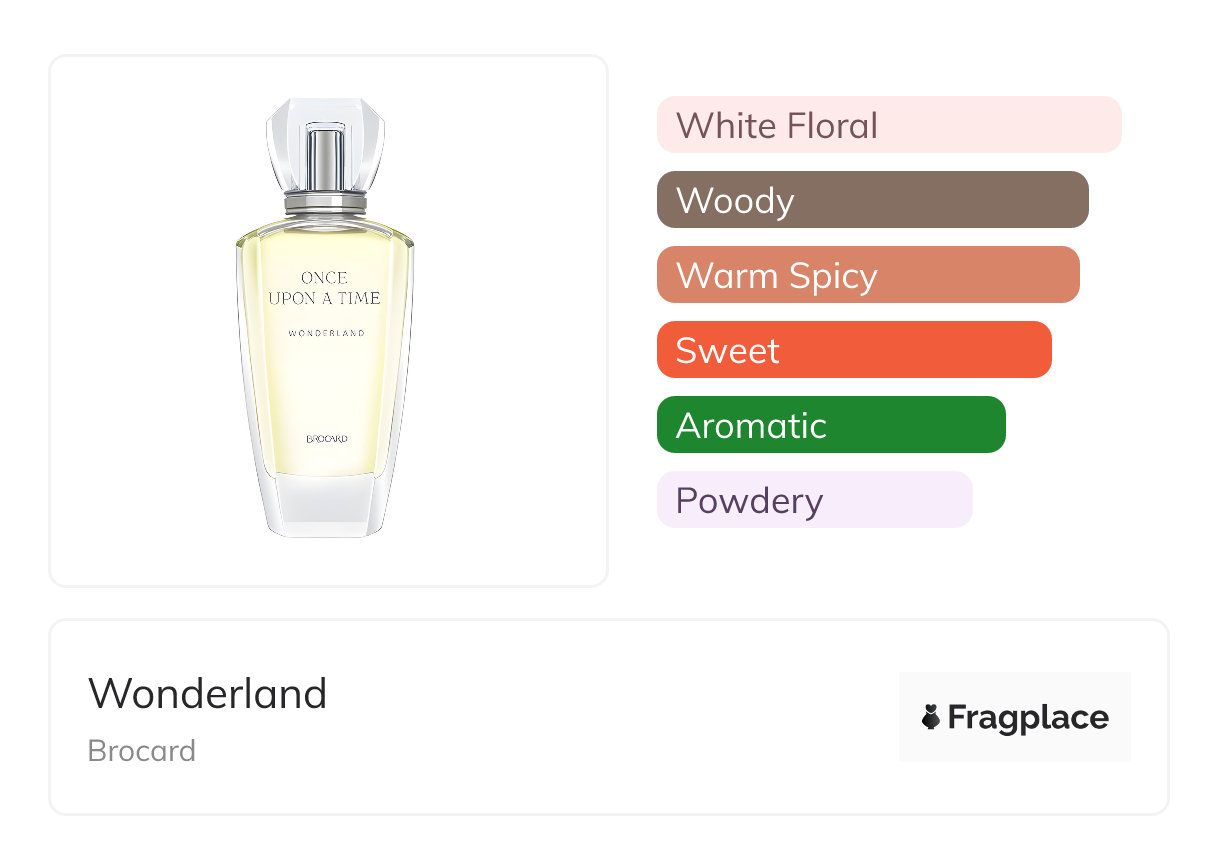Click 'ONCE UPON A TIME' bottle label
The image size is (1218, 864).
(325, 288)
